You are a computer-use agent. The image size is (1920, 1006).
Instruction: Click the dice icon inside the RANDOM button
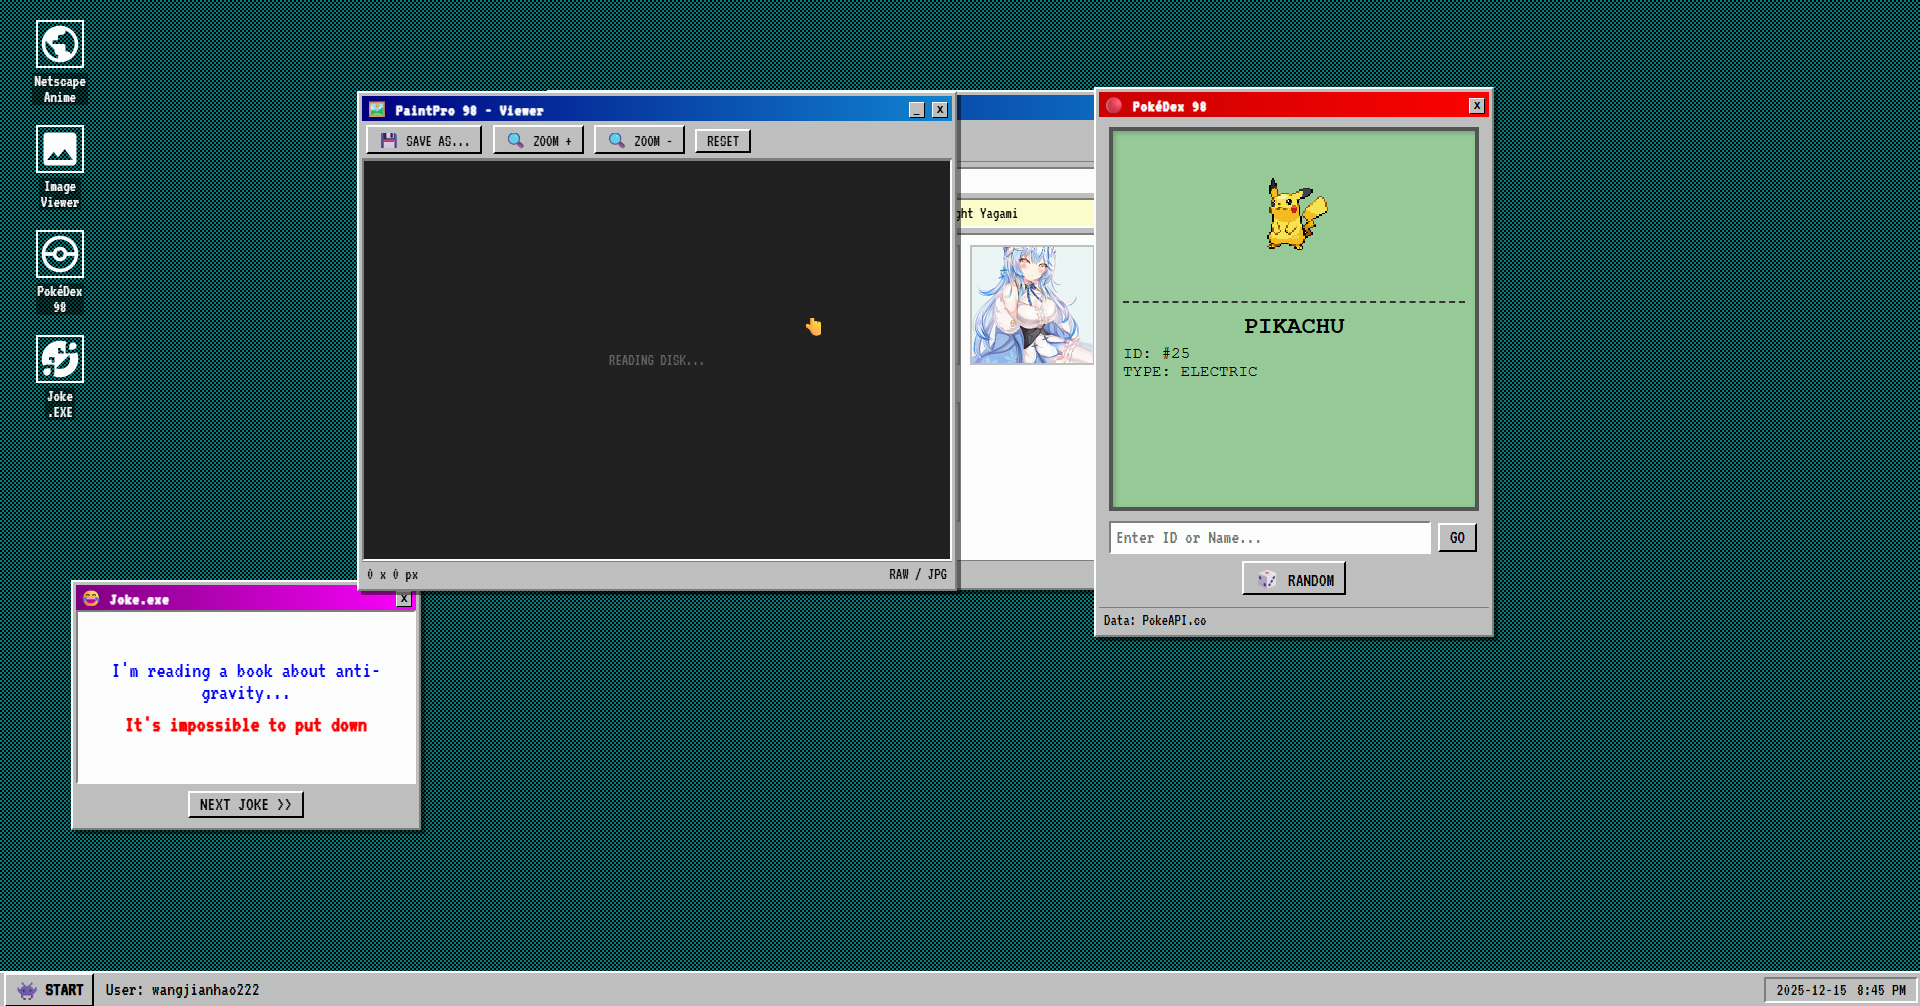1267,579
